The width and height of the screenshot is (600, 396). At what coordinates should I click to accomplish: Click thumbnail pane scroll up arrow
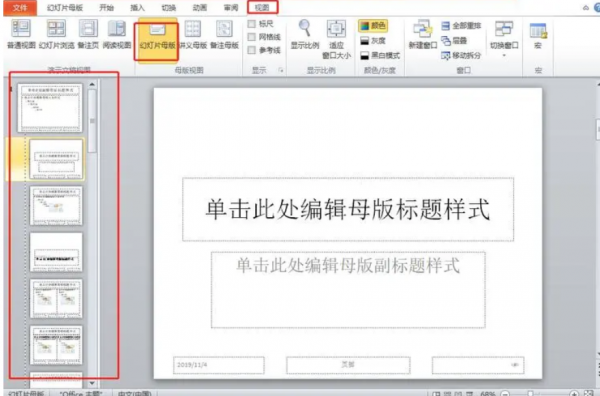click(92, 84)
